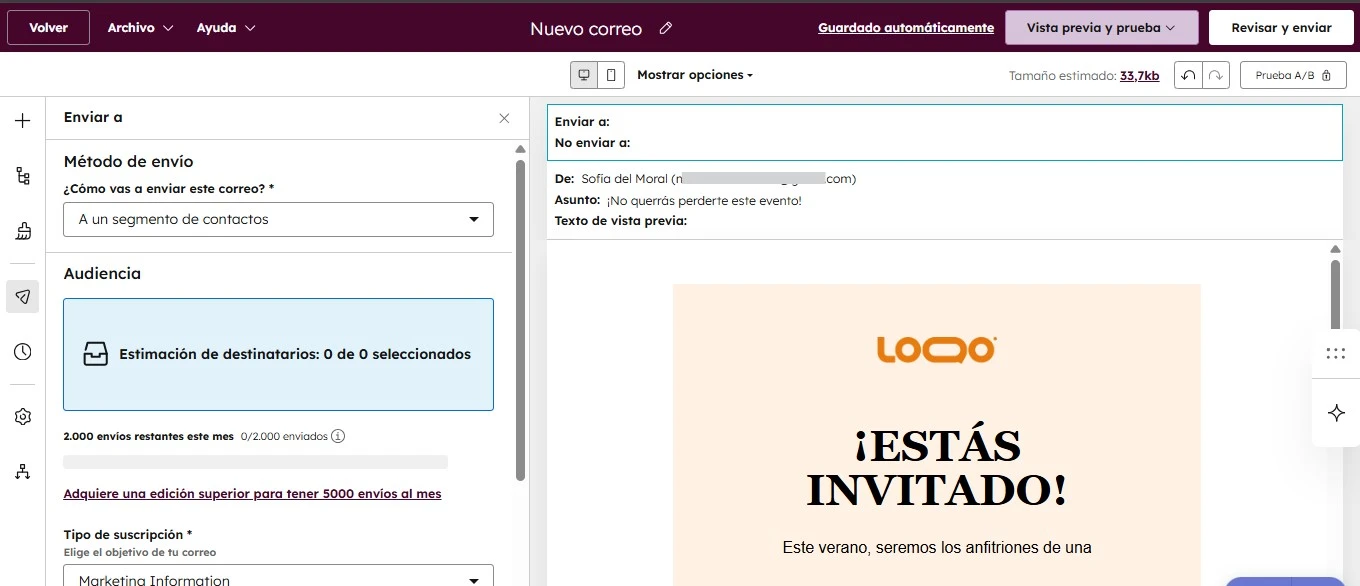Screen dimensions: 1360x586
Task: Open the scheduling clock icon
Action: tap(22, 351)
